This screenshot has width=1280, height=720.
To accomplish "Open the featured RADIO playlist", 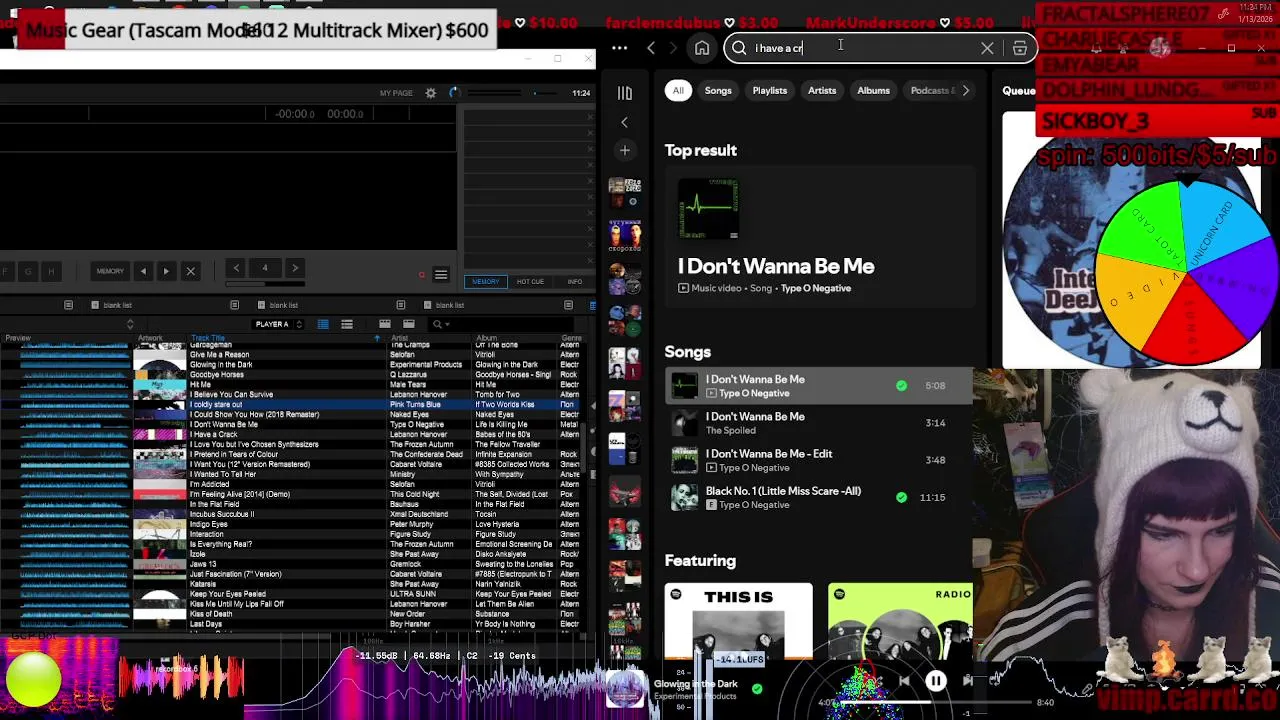I will pos(900,621).
